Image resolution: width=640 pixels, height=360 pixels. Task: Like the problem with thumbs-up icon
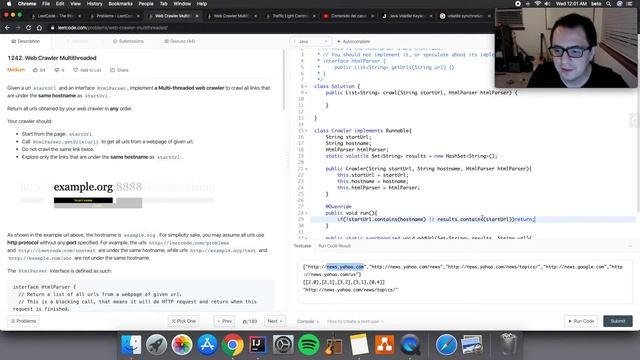click(39, 70)
